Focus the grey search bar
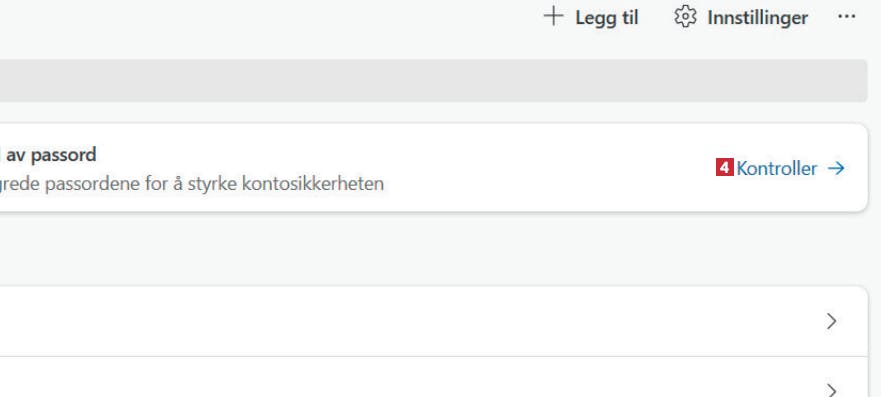Image resolution: width=881 pixels, height=397 pixels. click(x=434, y=81)
